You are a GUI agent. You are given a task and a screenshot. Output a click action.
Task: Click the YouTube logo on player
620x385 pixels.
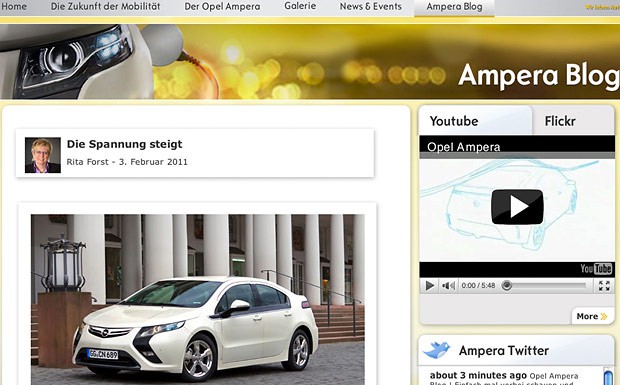(x=596, y=269)
